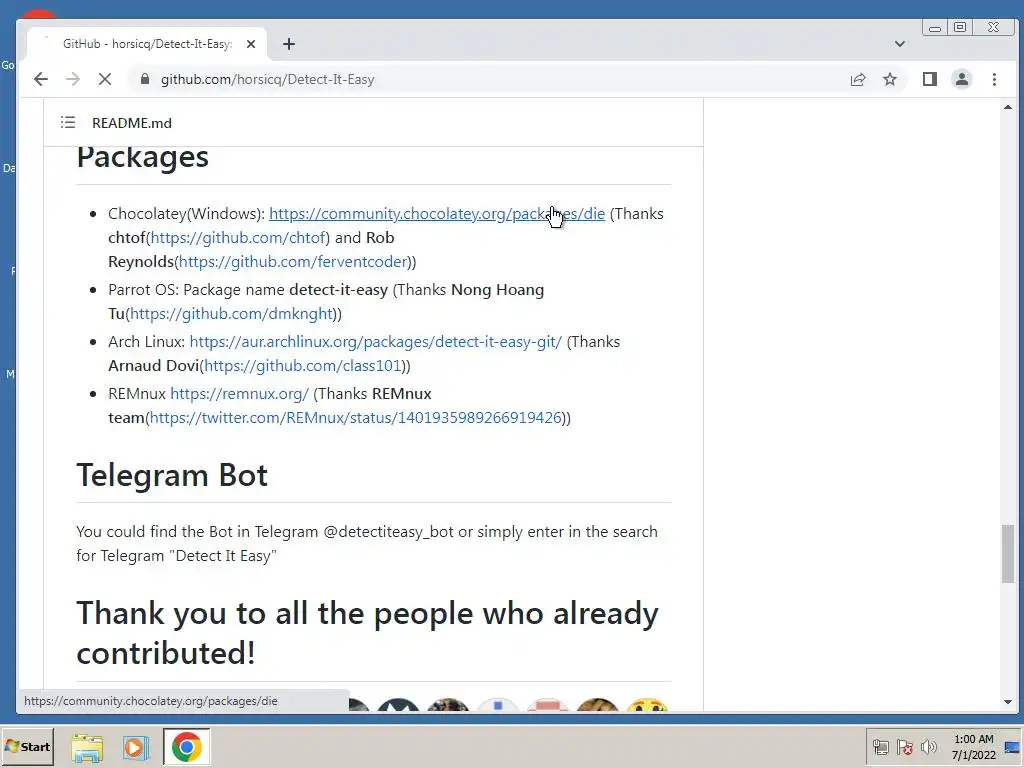The image size is (1024, 768).
Task: Open the Action Center flag tray icon
Action: coord(904,747)
